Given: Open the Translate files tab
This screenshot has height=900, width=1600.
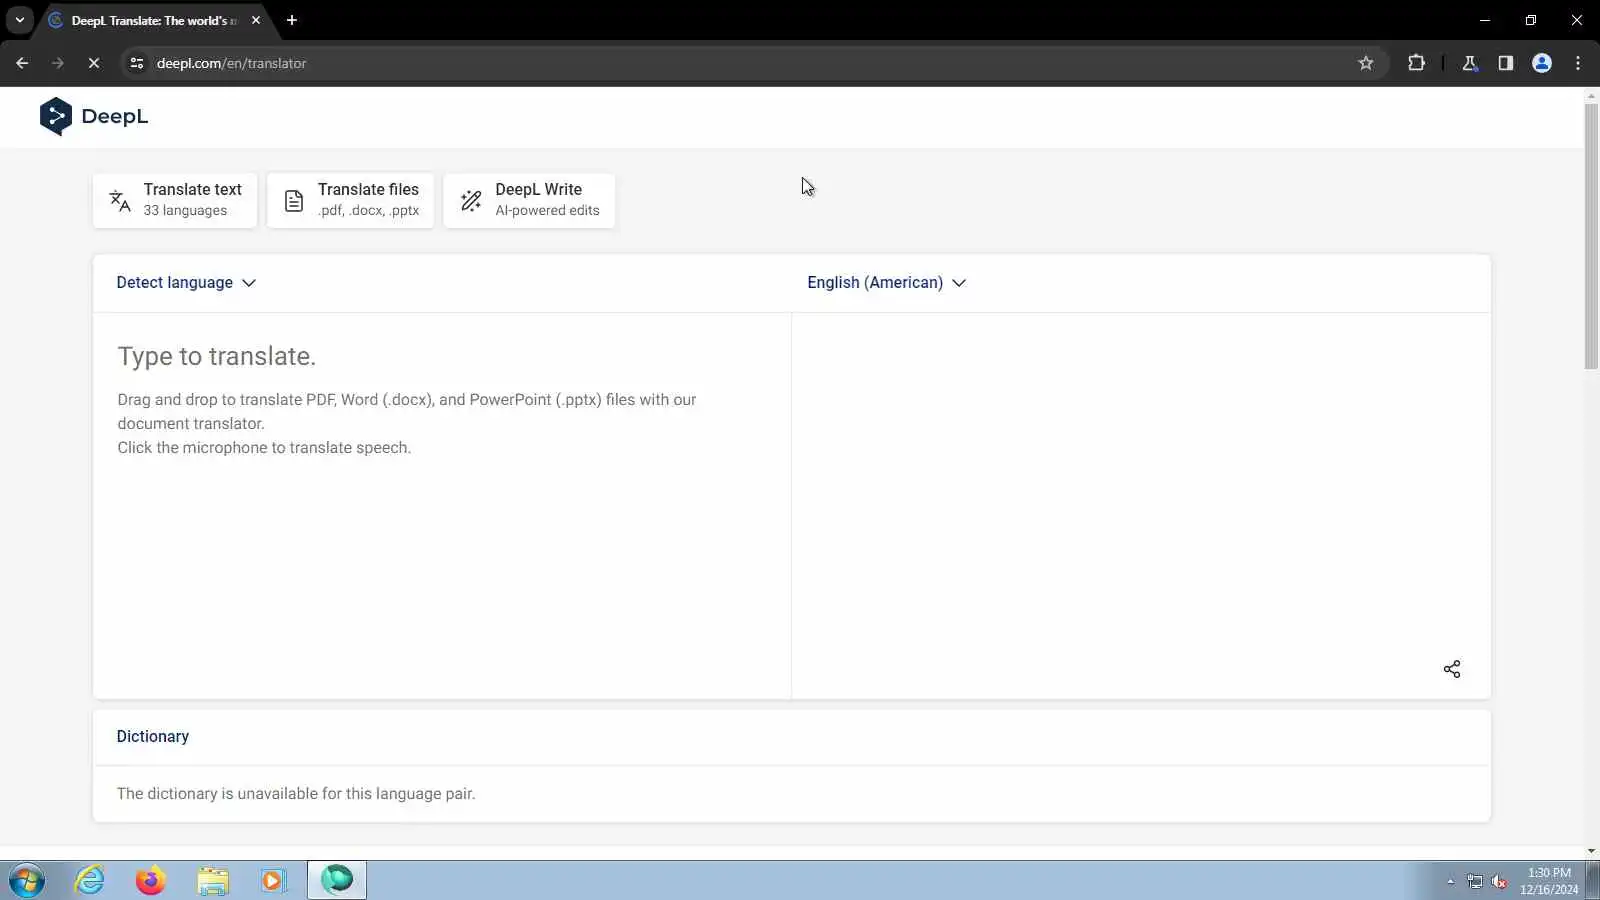Looking at the screenshot, I should point(350,200).
